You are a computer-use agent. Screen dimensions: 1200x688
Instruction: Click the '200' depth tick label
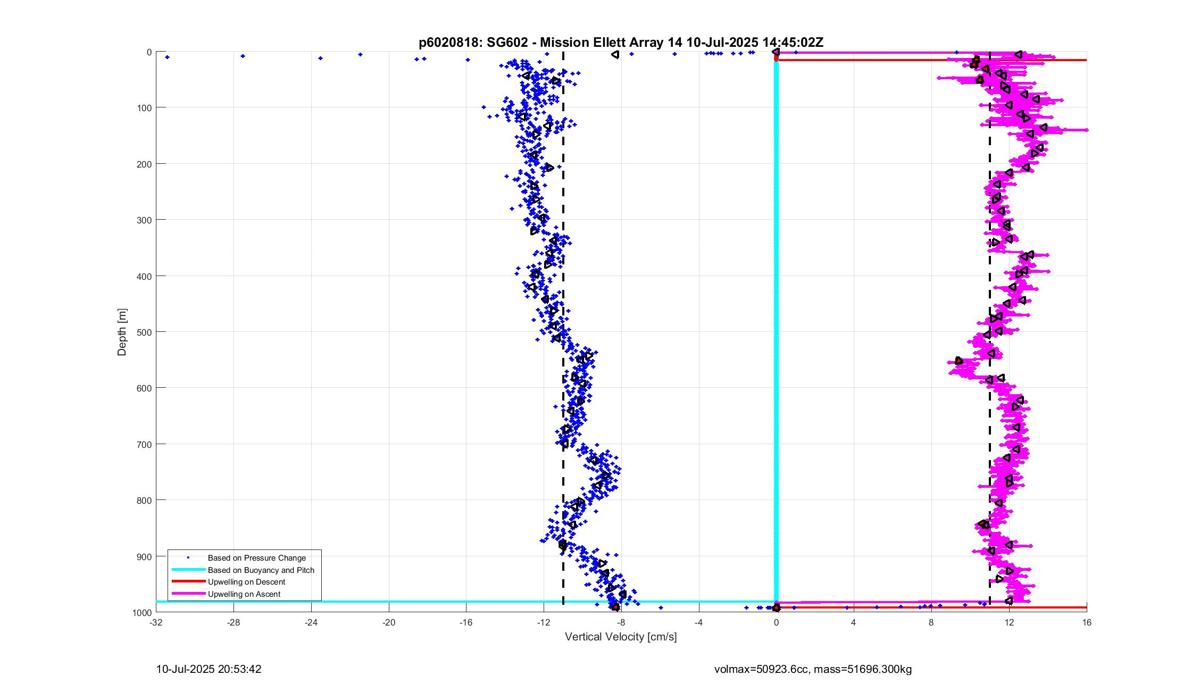(143, 164)
